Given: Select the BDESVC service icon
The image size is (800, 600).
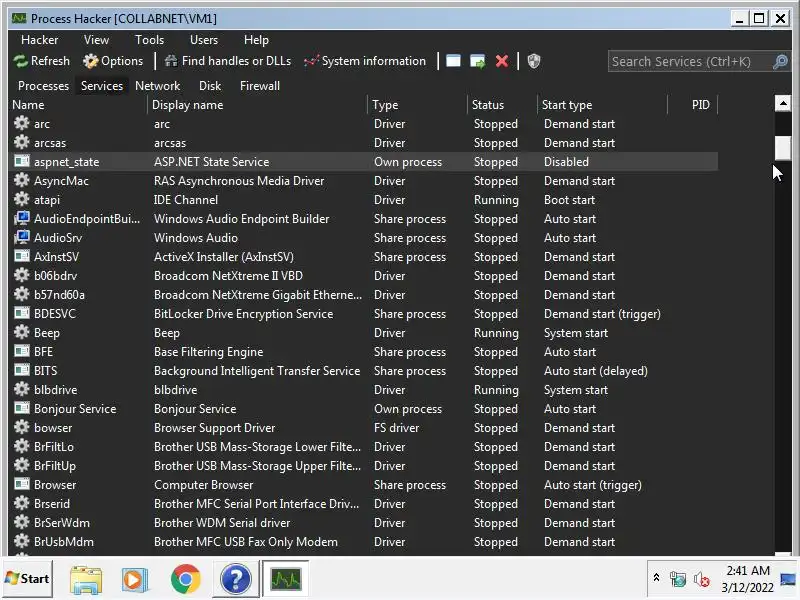Looking at the screenshot, I should coord(21,313).
